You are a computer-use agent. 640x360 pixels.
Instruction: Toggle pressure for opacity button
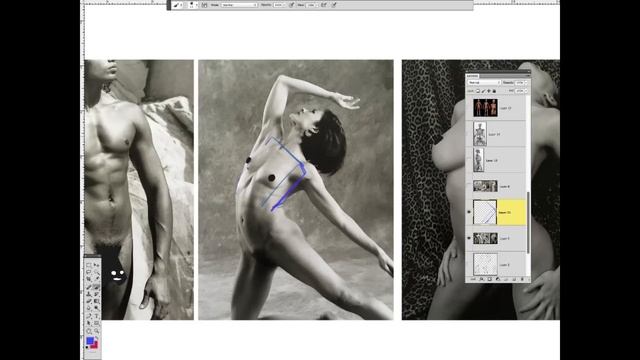pos(291,5)
